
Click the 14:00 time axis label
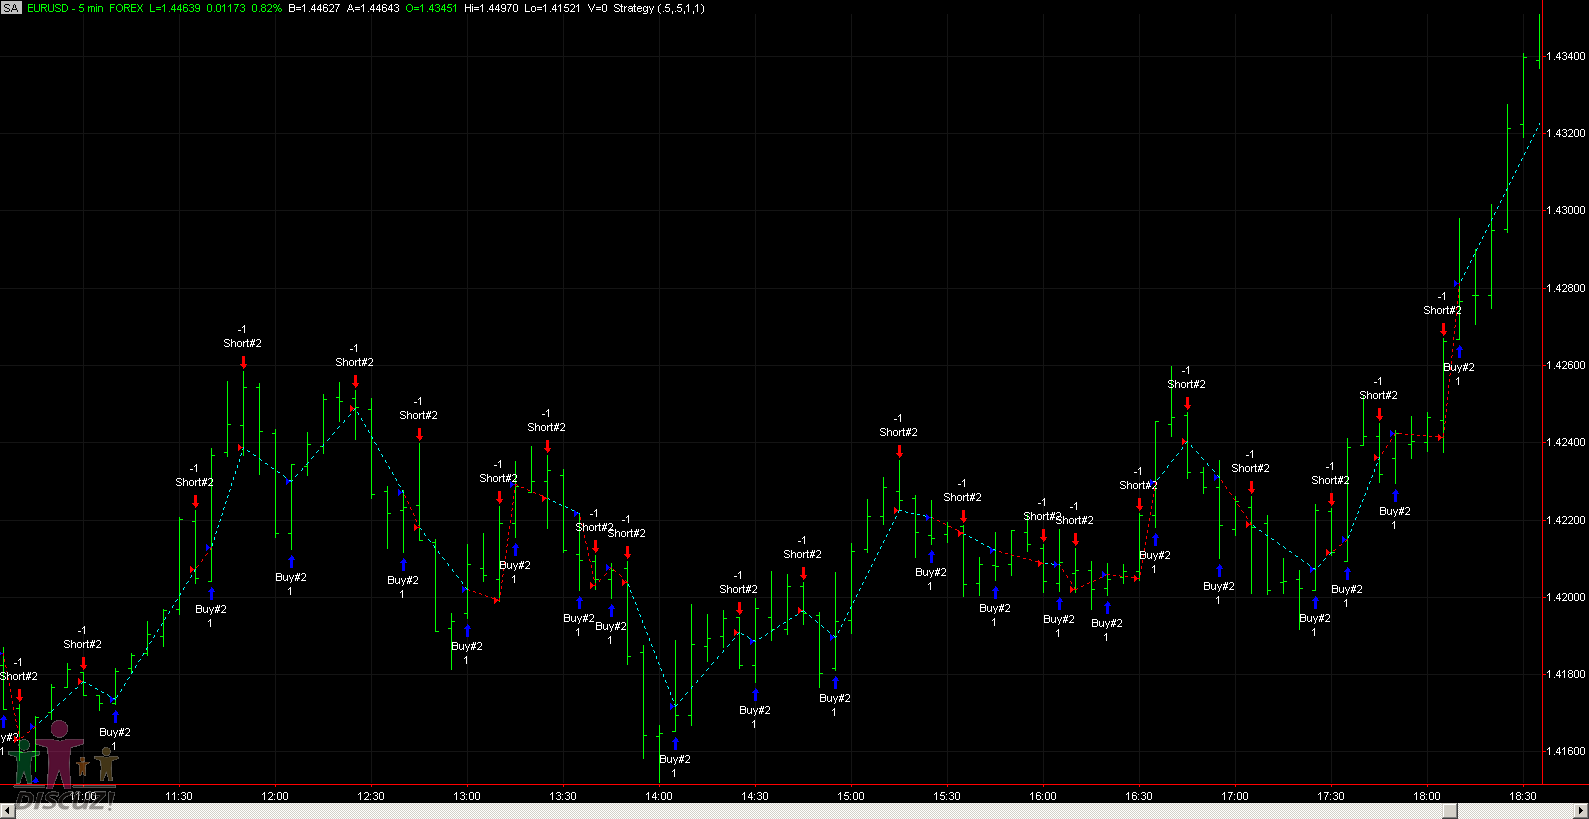(659, 796)
